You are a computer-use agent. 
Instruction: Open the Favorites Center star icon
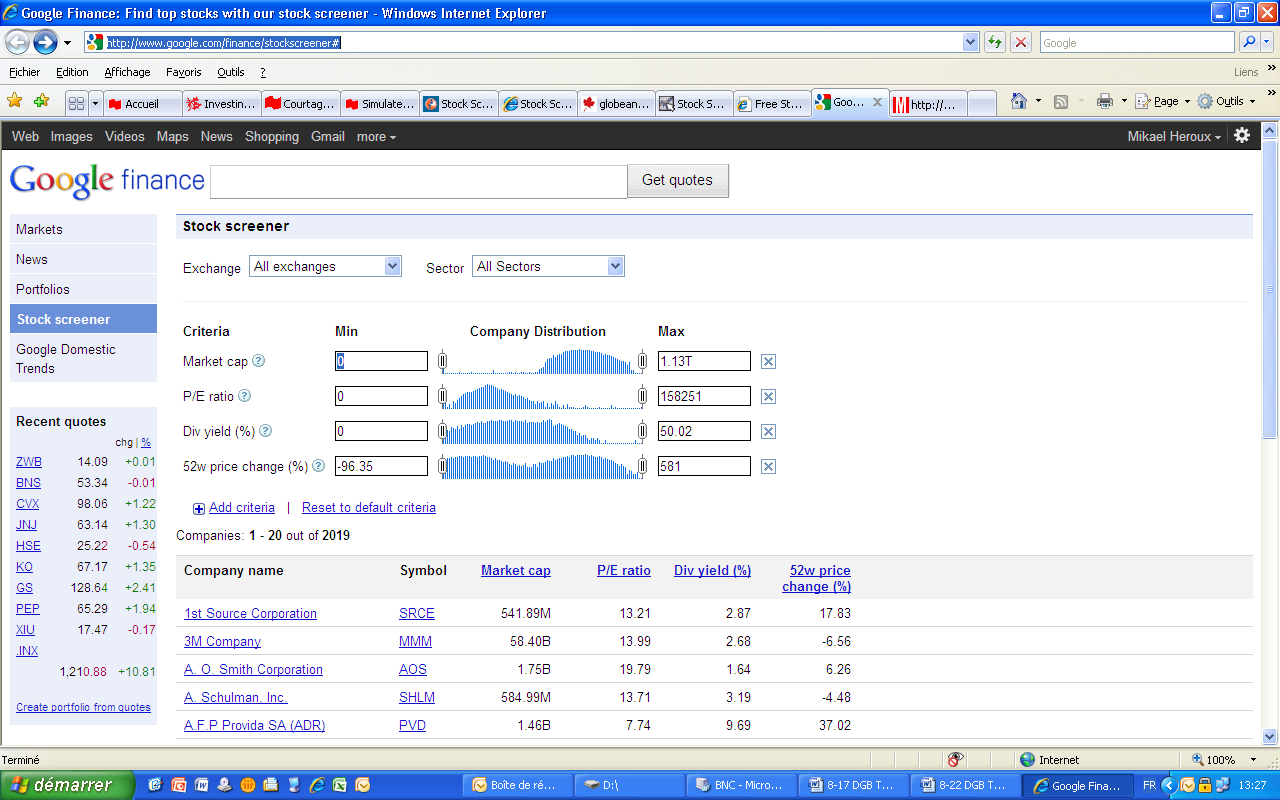15,101
